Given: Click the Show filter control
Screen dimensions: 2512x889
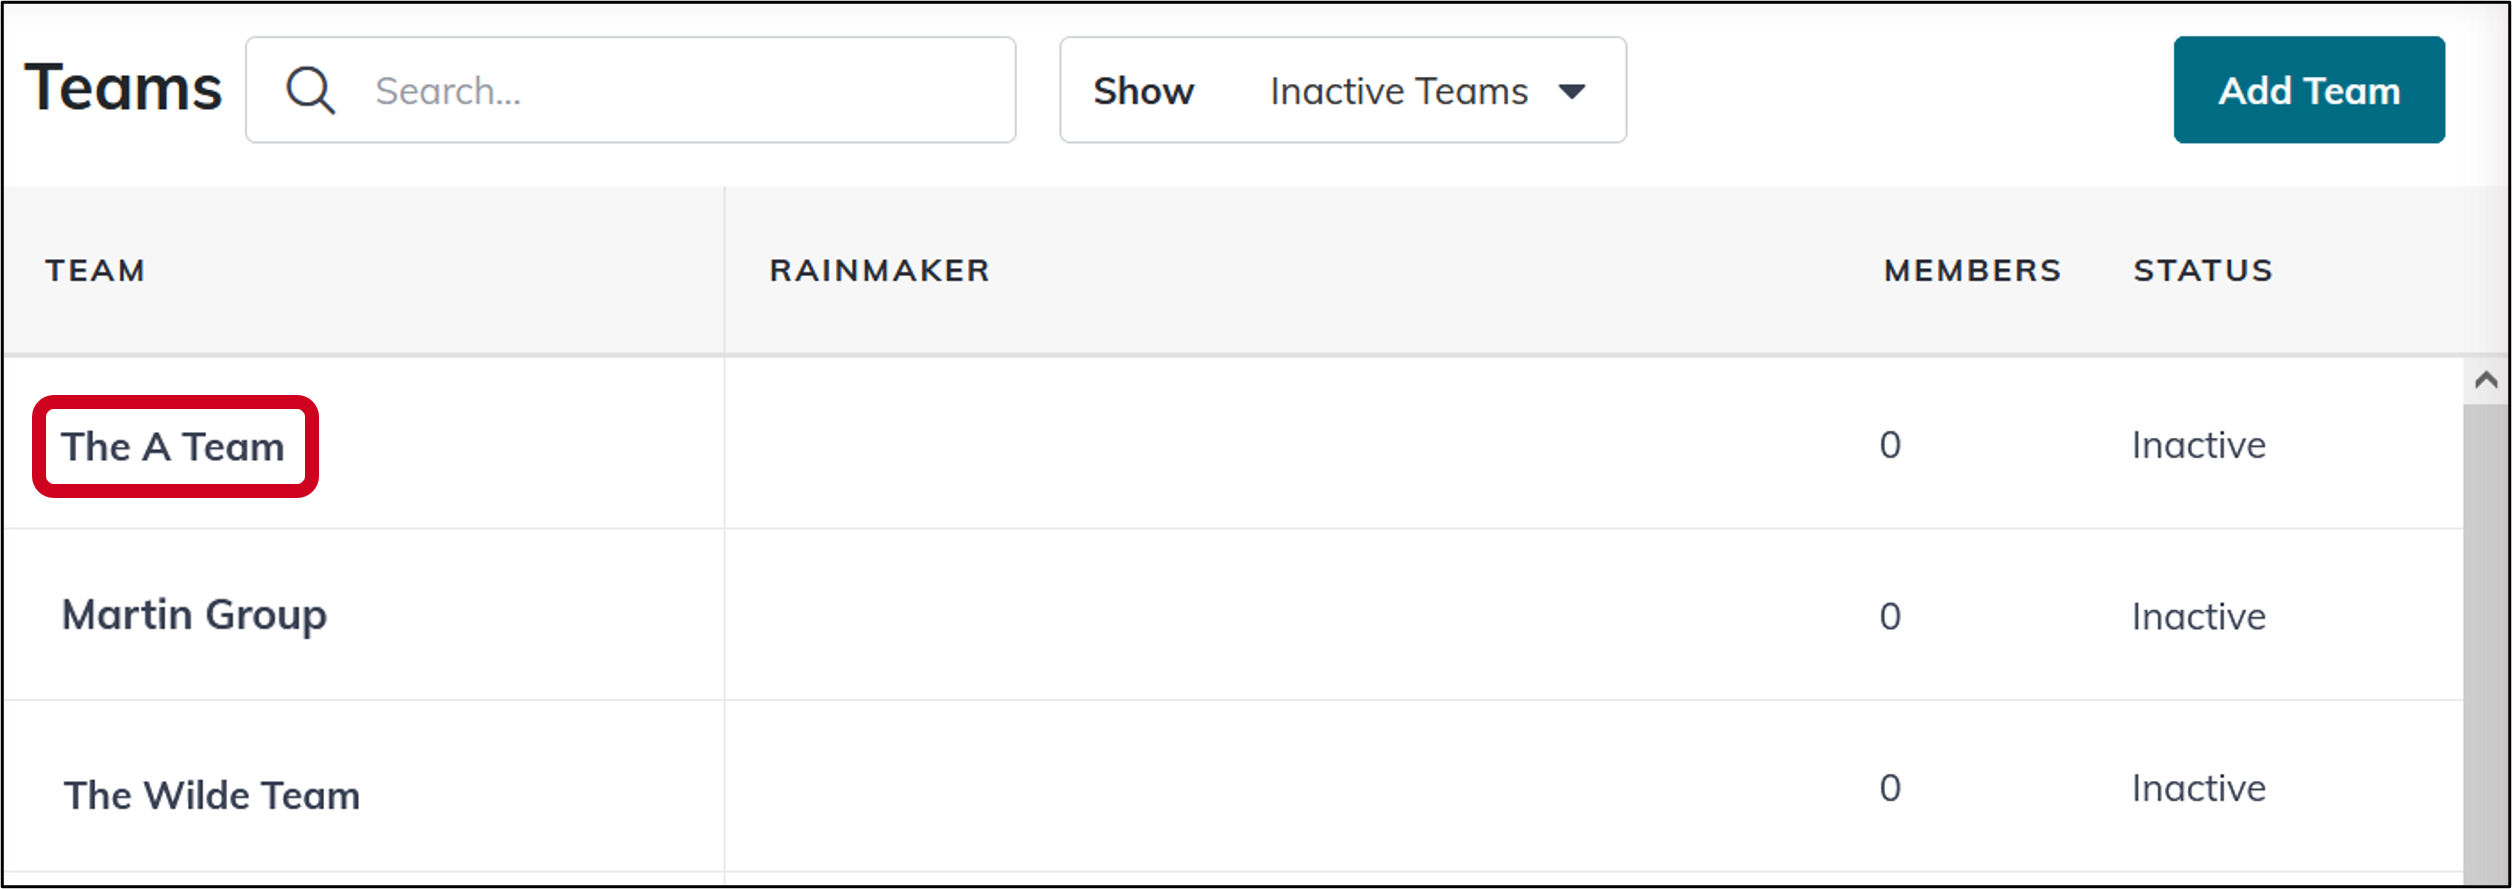Looking at the screenshot, I should [x=1143, y=91].
